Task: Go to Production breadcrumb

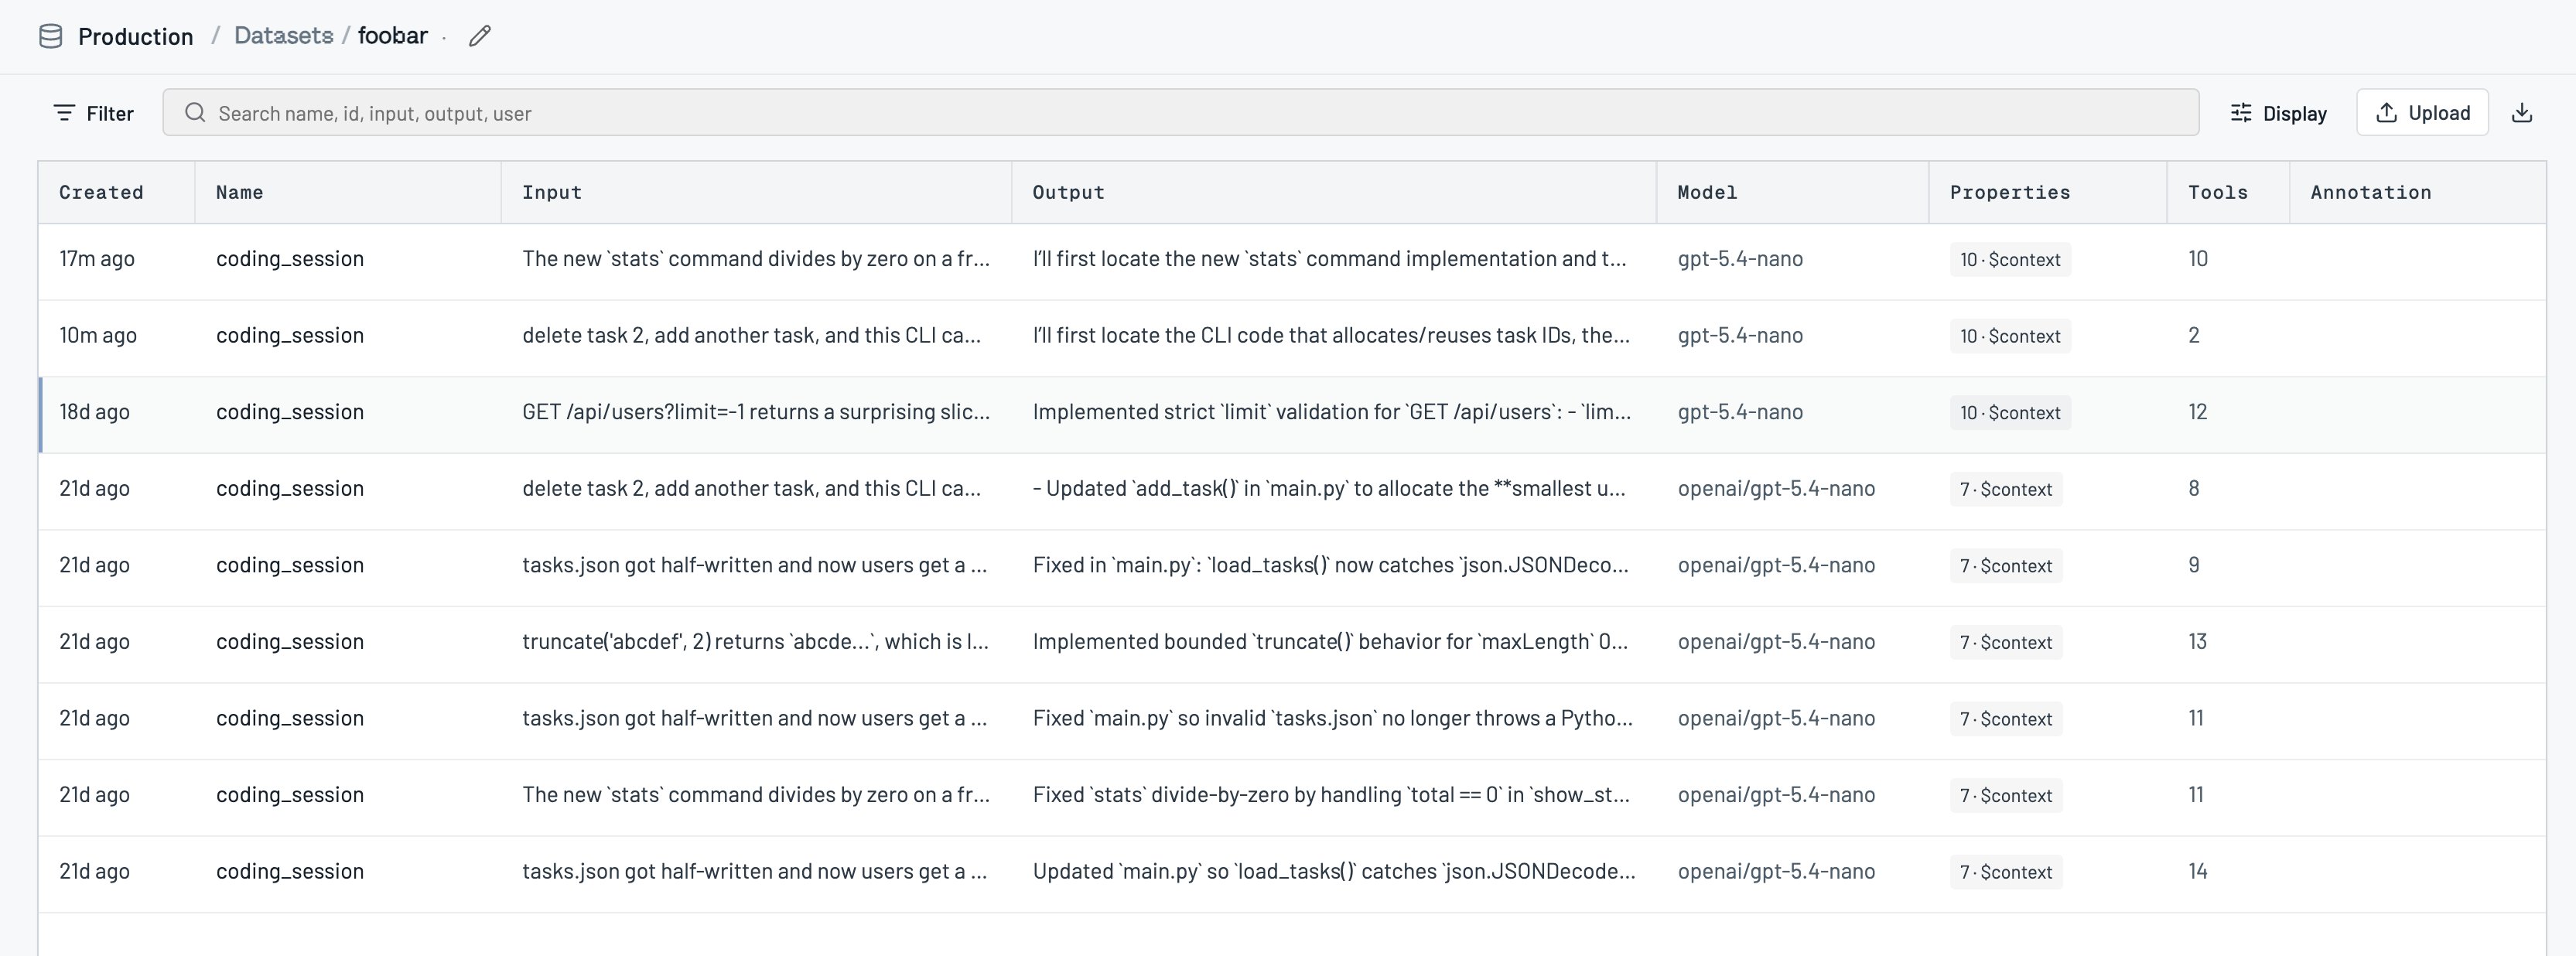Action: [x=136, y=36]
